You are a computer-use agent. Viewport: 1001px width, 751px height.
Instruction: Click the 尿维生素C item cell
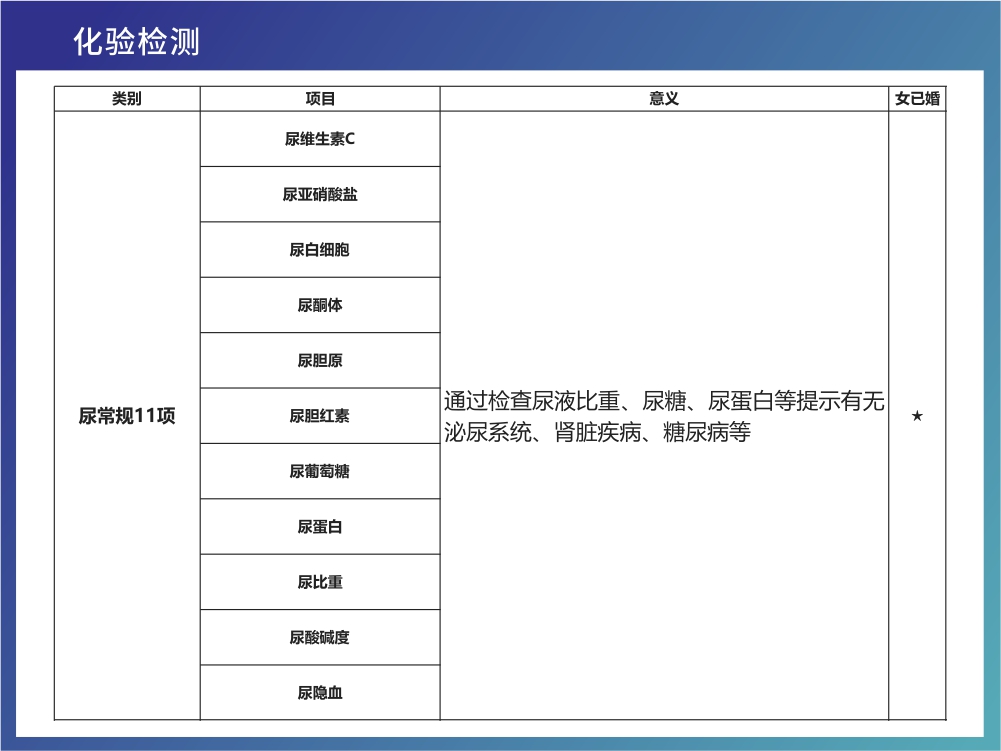click(x=320, y=139)
